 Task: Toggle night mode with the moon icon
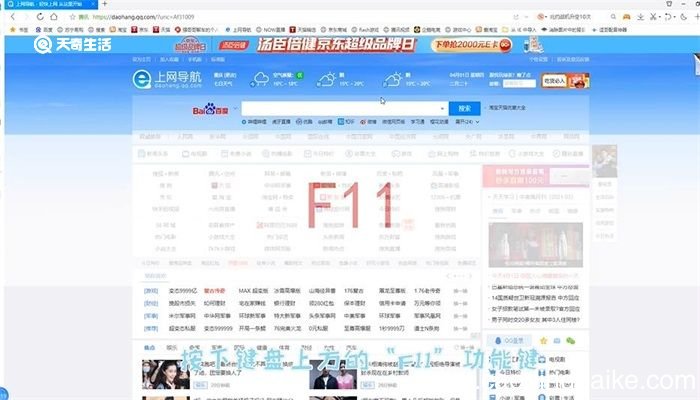click(683, 17)
